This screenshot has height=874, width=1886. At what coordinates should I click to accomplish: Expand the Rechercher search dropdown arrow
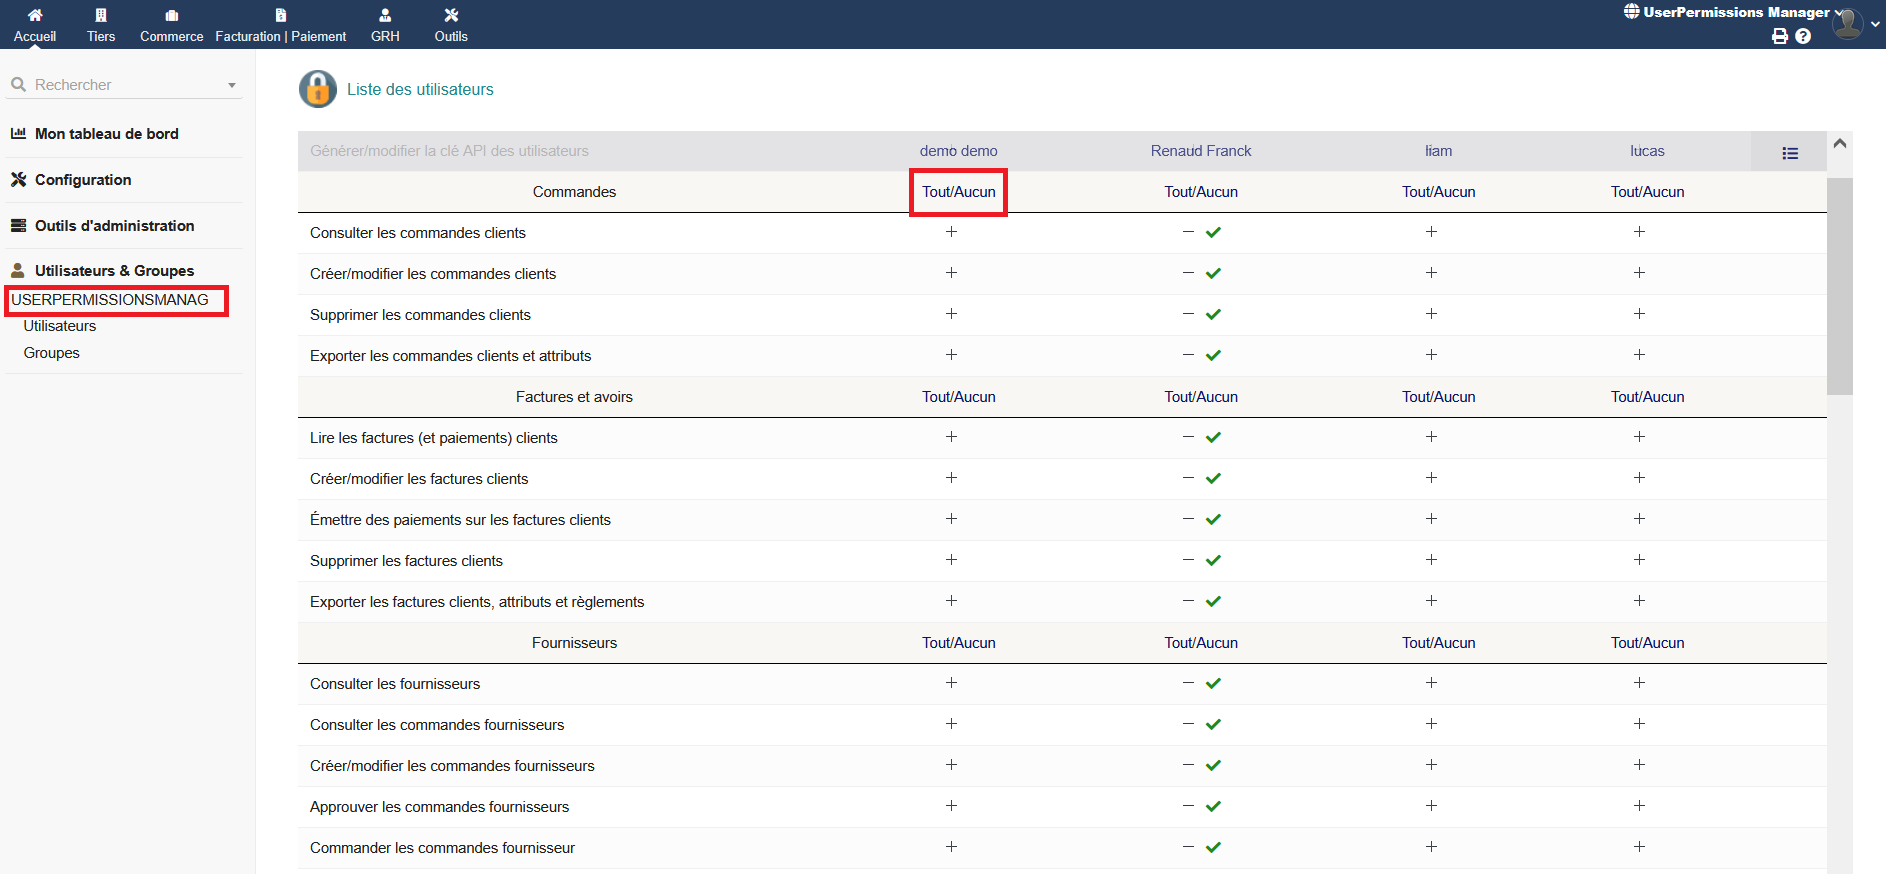pos(232,85)
